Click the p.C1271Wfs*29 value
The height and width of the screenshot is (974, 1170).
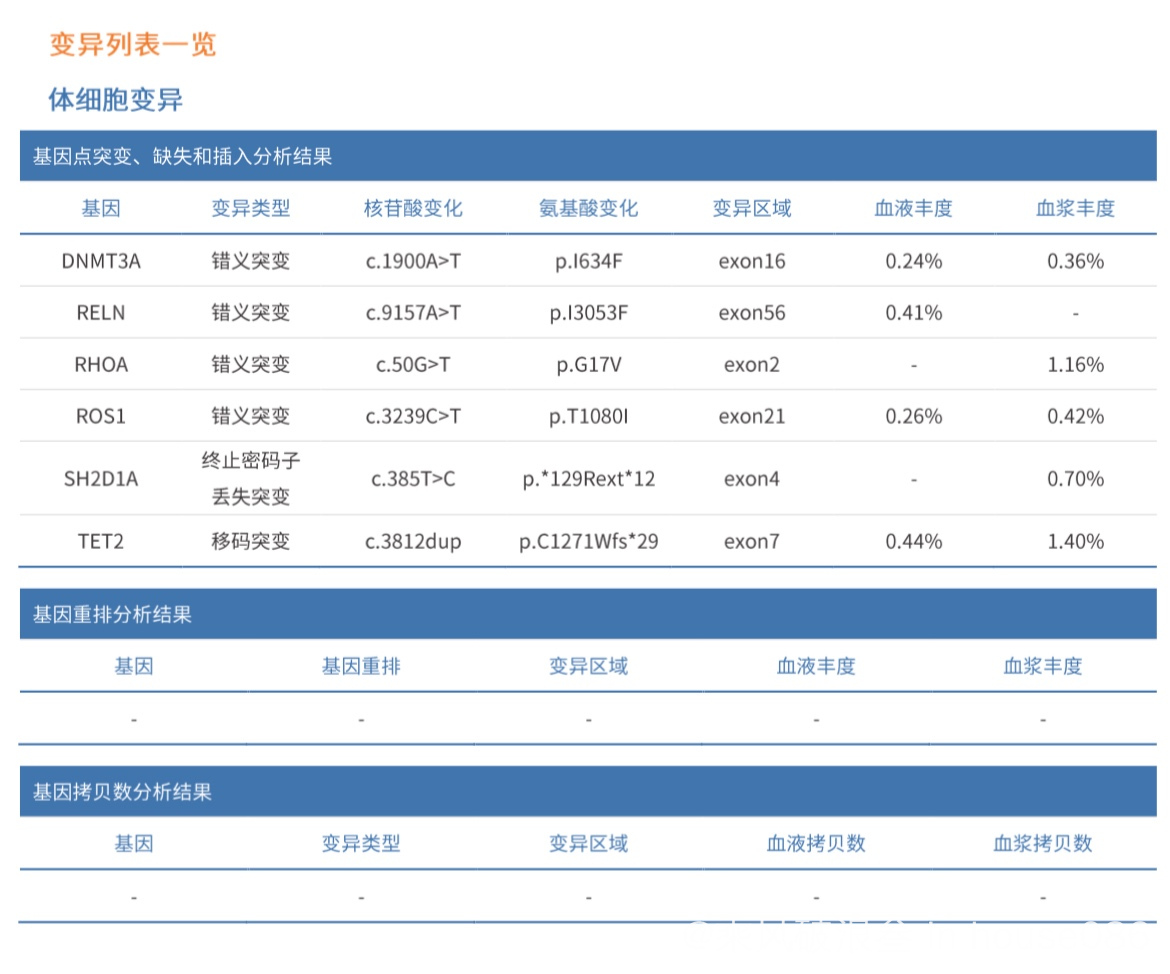[x=588, y=541]
